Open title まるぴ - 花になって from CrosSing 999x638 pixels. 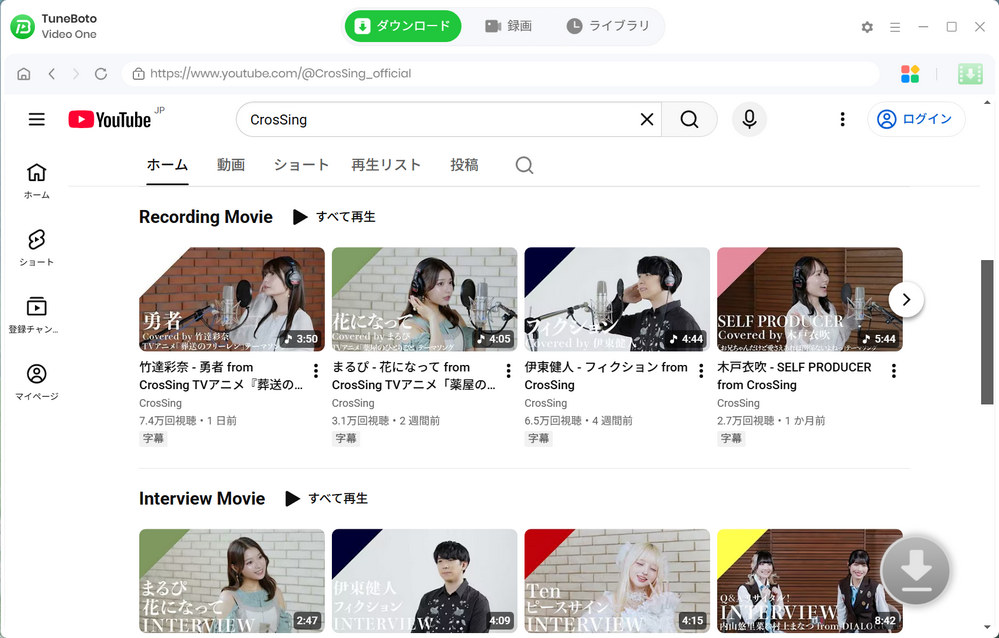tap(413, 376)
